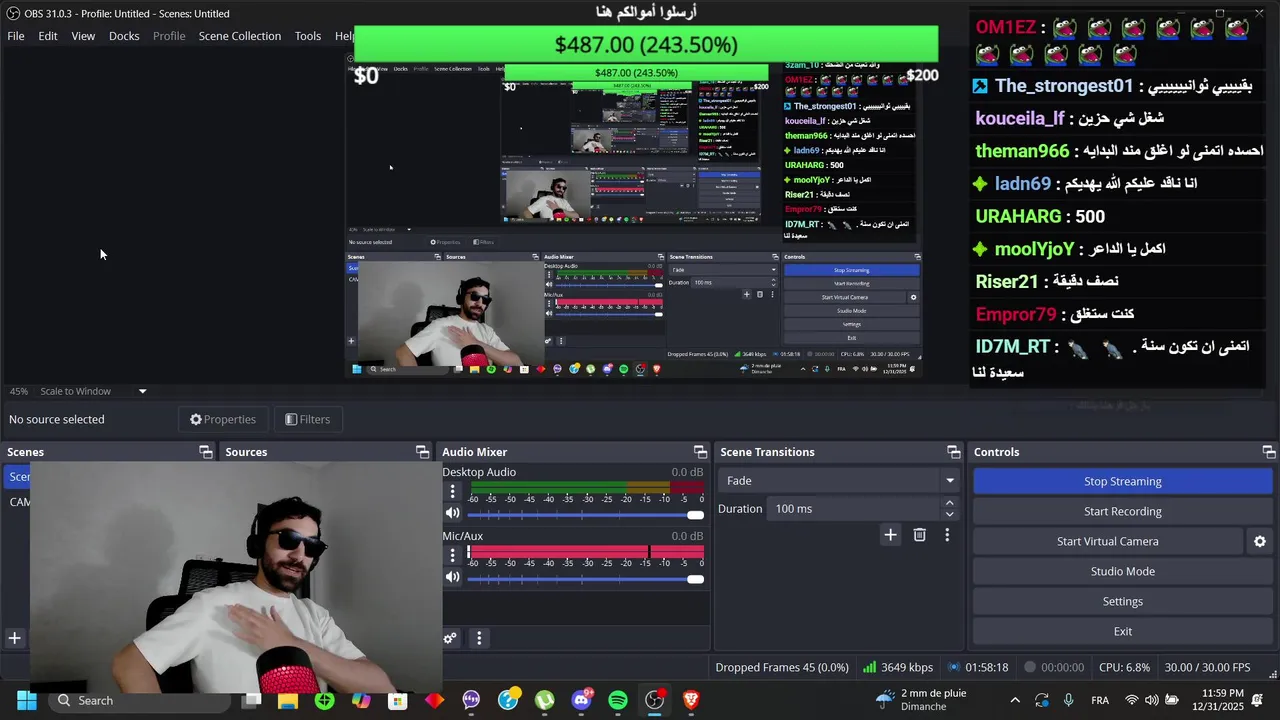
Task: Click the system tray volume icon
Action: pyautogui.click(x=1151, y=700)
